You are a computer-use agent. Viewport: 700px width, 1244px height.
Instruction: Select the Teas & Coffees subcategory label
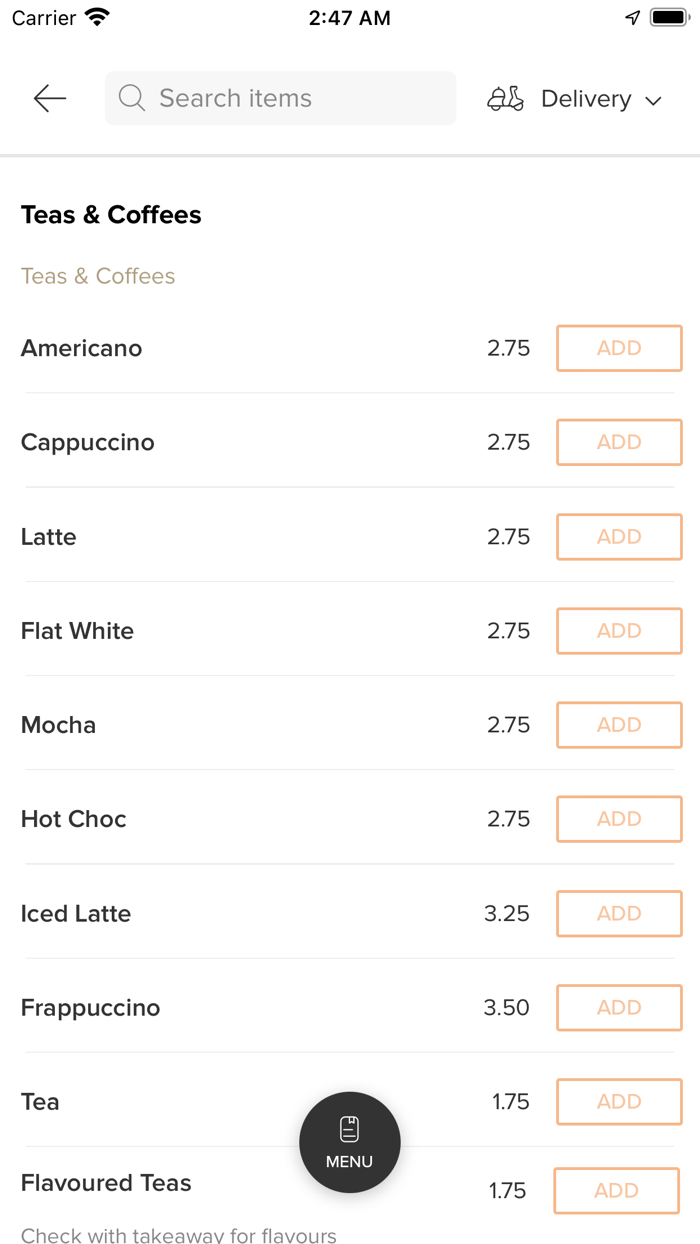pos(98,276)
